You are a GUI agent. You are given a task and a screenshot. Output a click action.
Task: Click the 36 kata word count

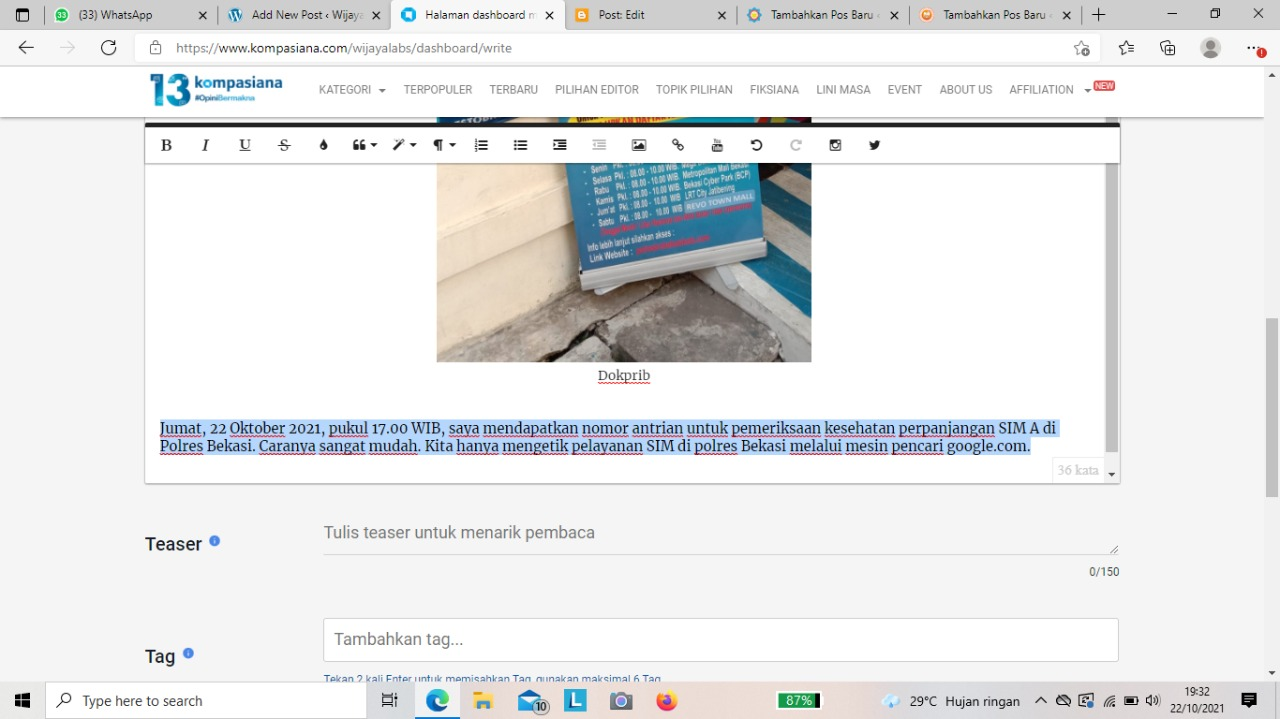coord(1078,470)
